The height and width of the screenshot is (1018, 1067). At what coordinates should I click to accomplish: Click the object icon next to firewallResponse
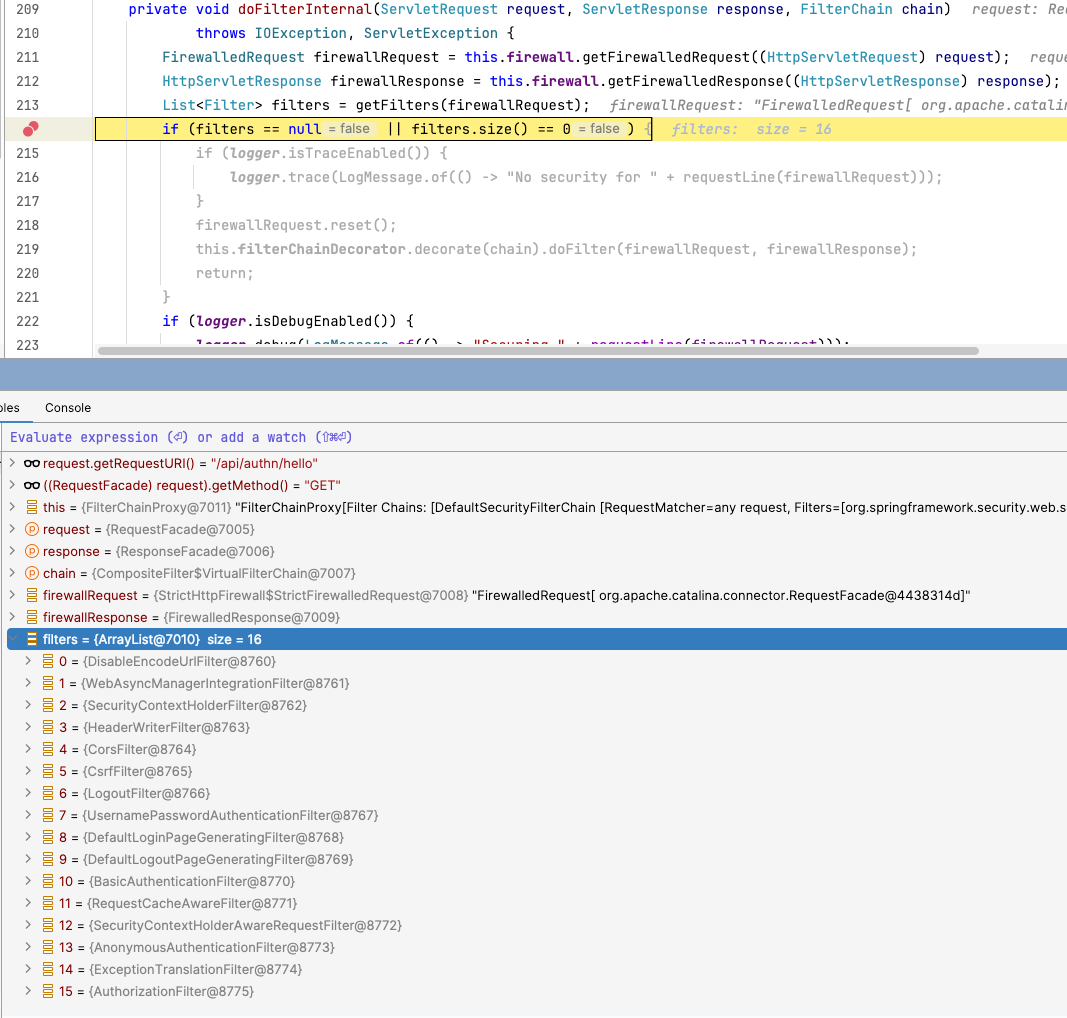31,617
